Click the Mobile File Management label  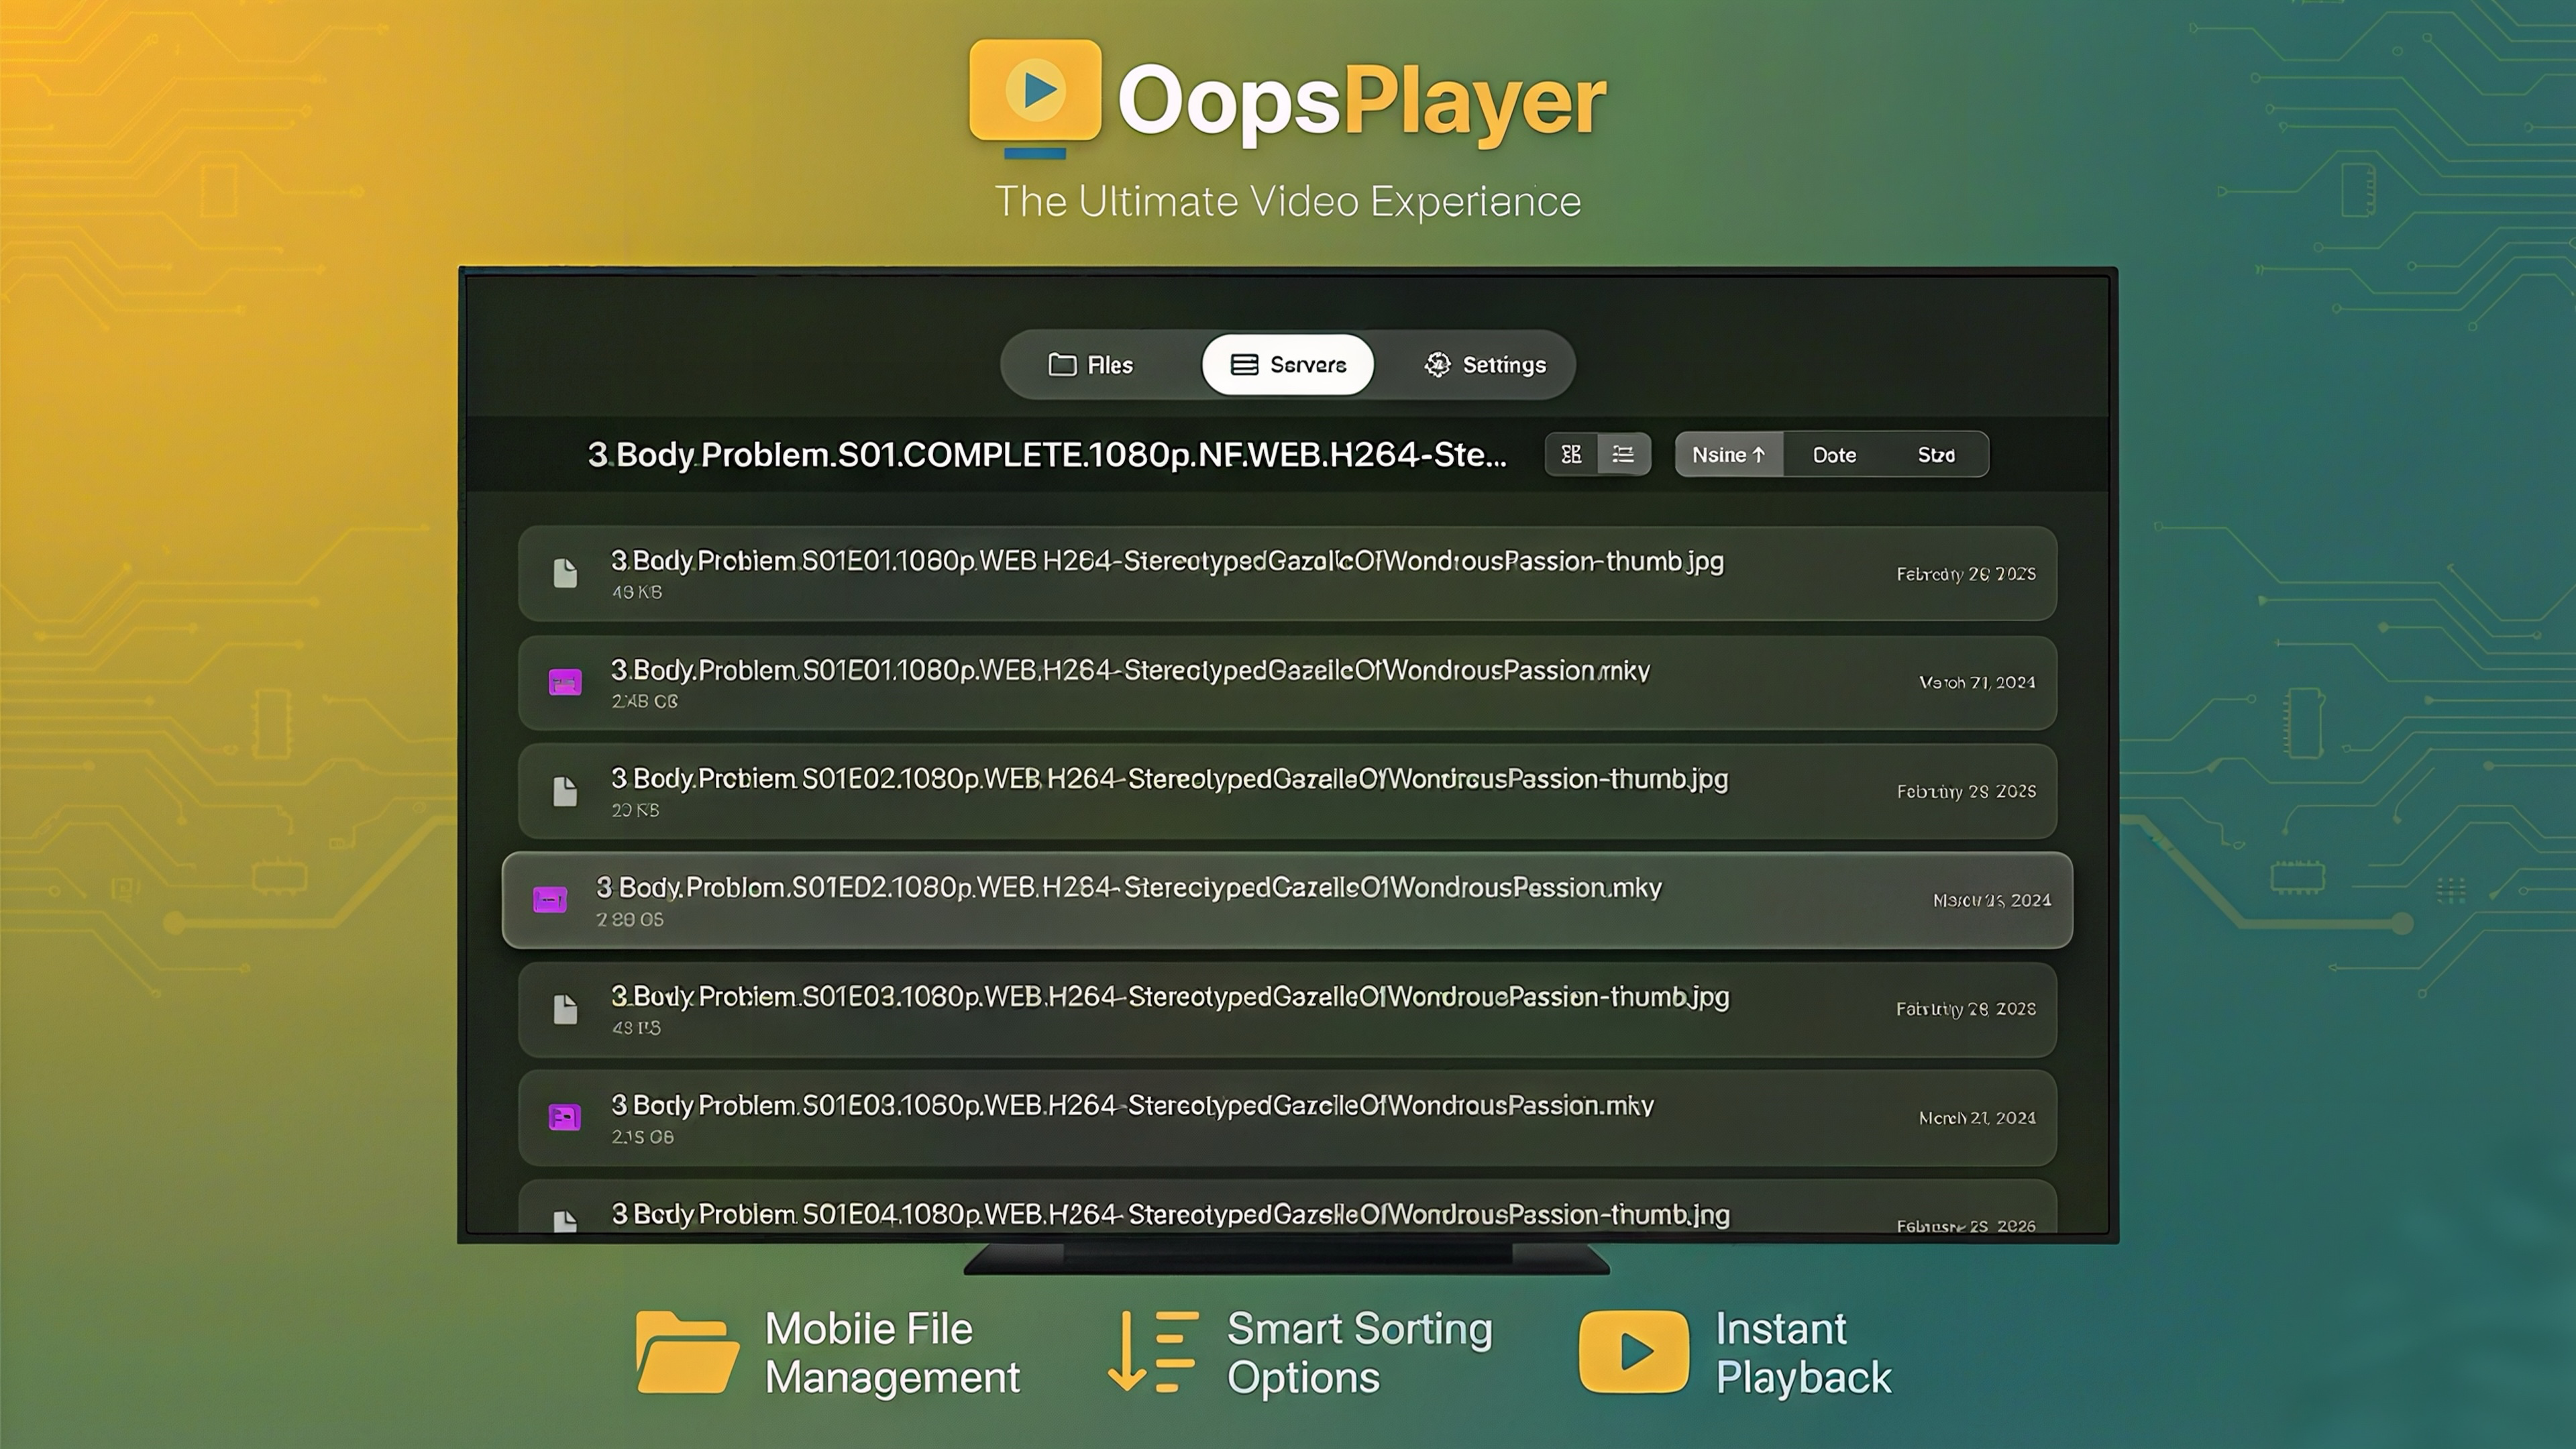[892, 1353]
